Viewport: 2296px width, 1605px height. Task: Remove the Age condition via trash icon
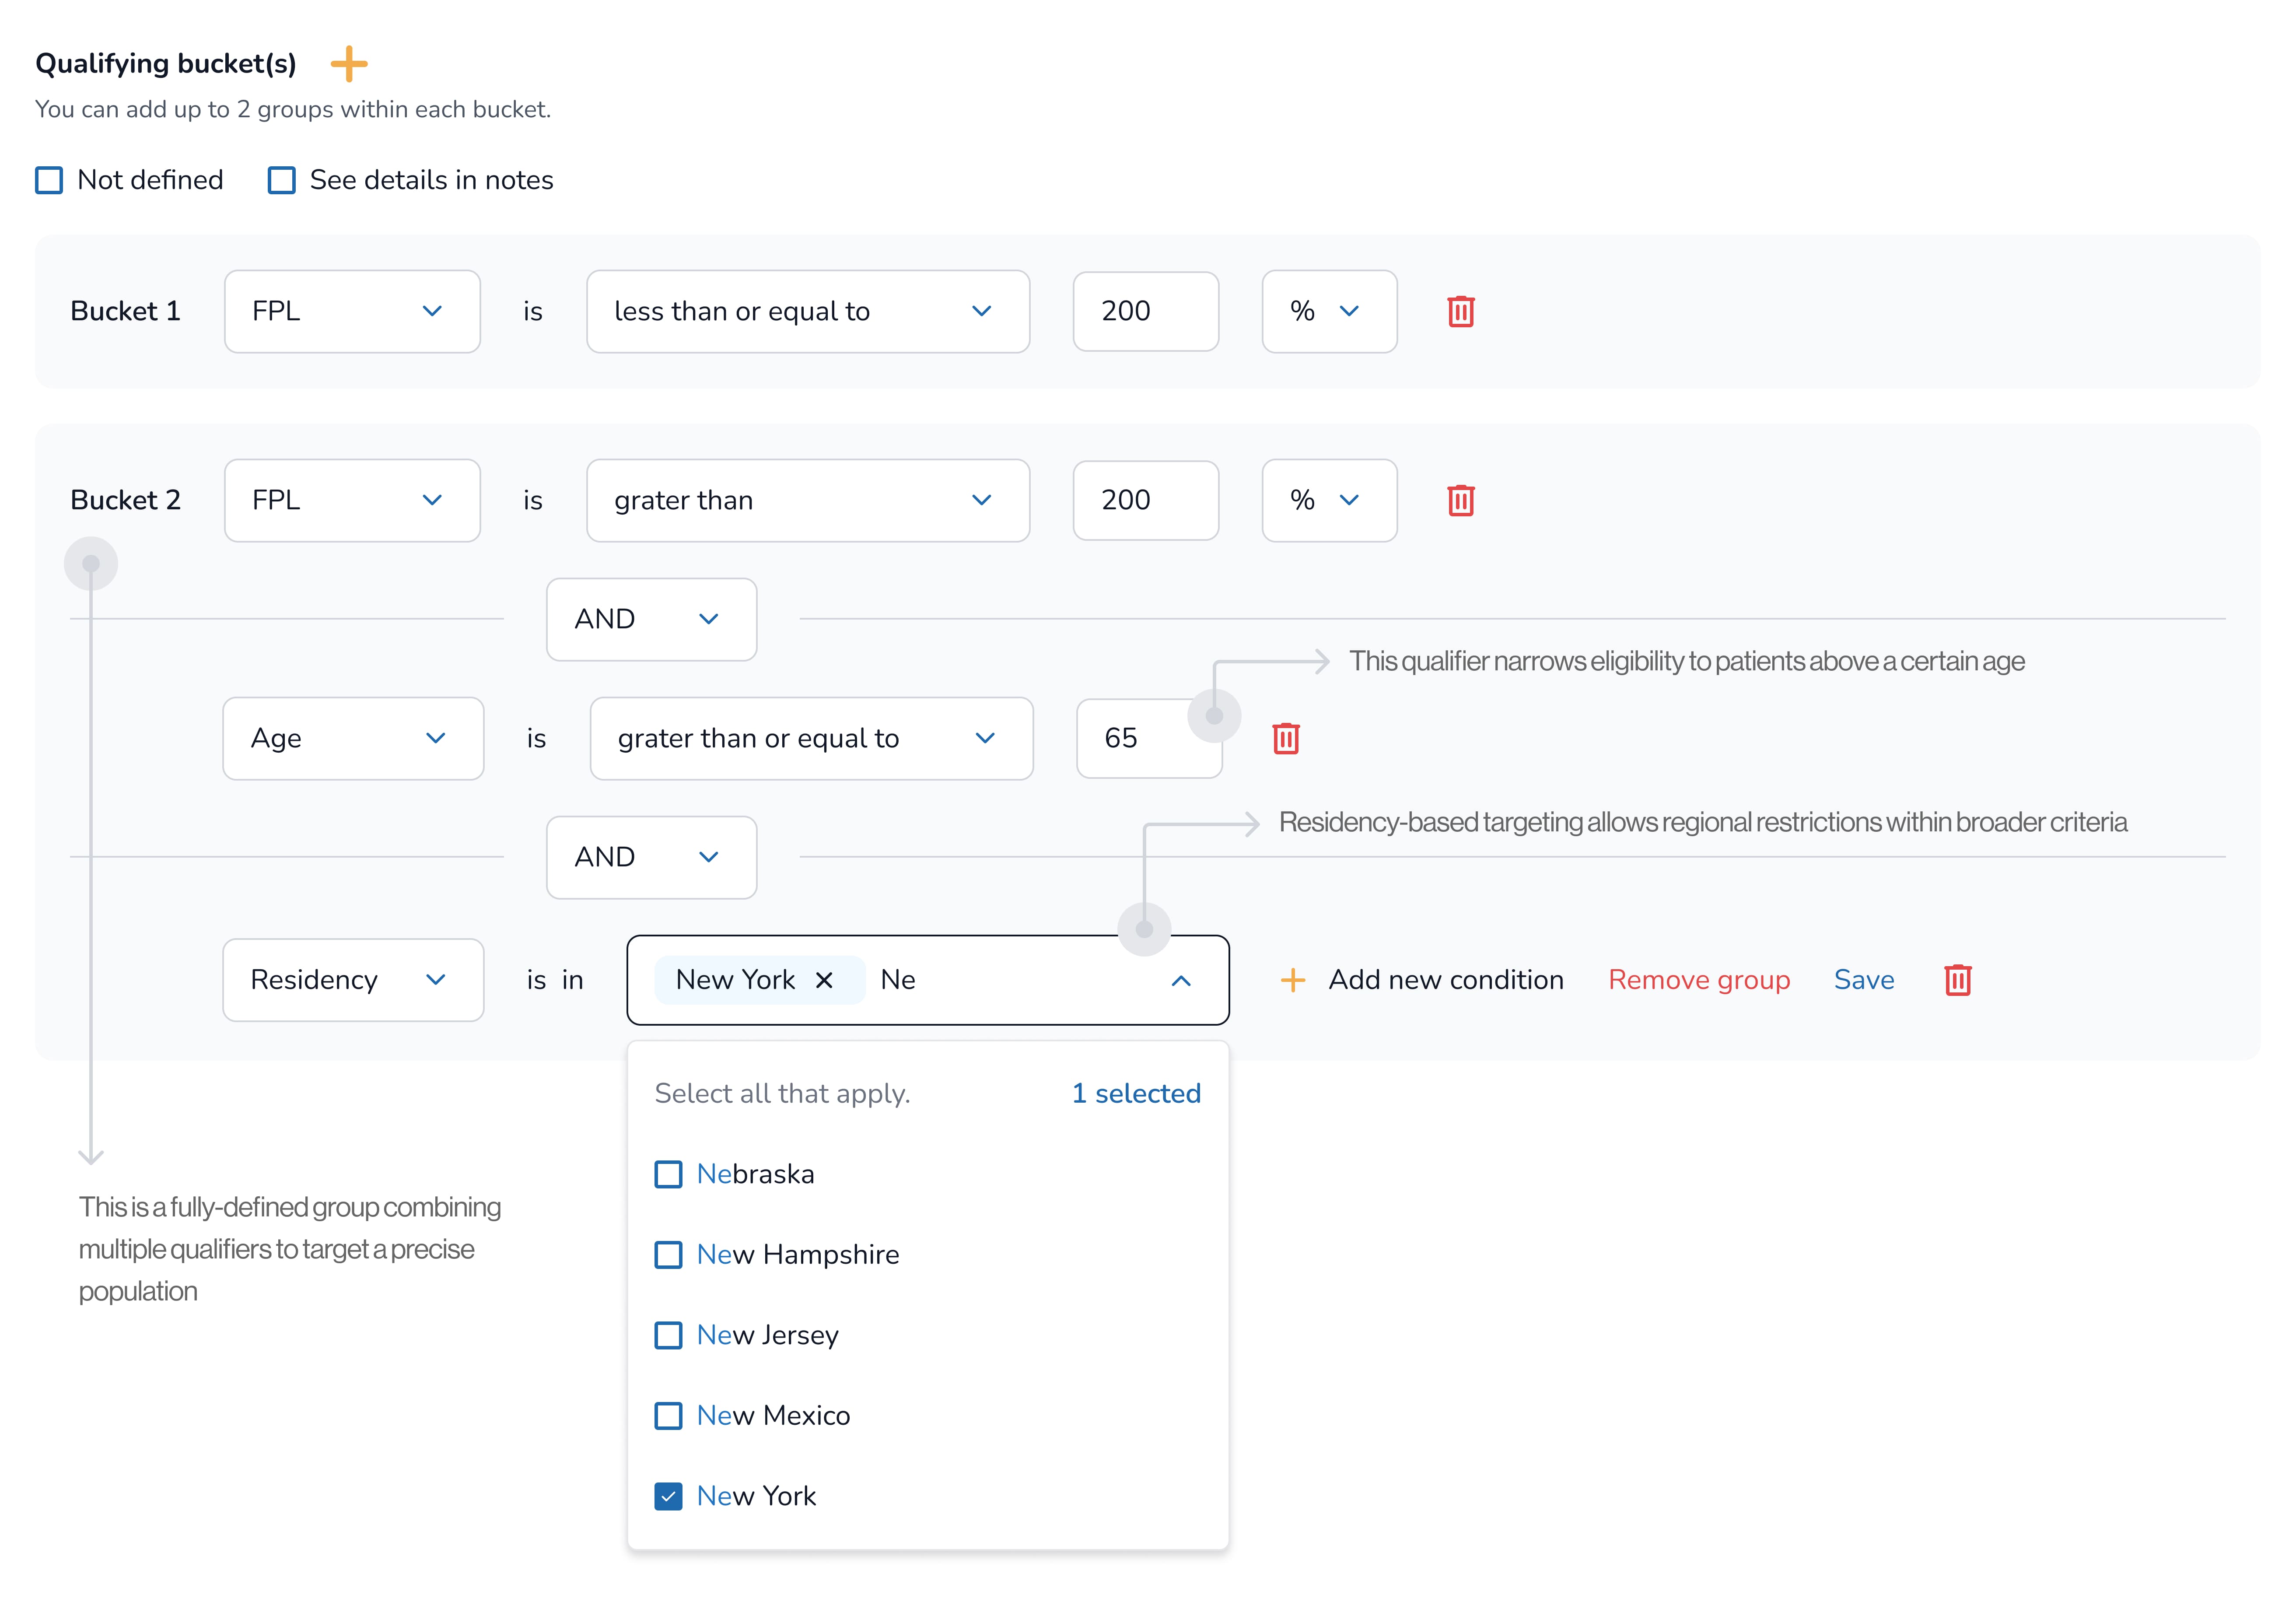pyautogui.click(x=1285, y=738)
